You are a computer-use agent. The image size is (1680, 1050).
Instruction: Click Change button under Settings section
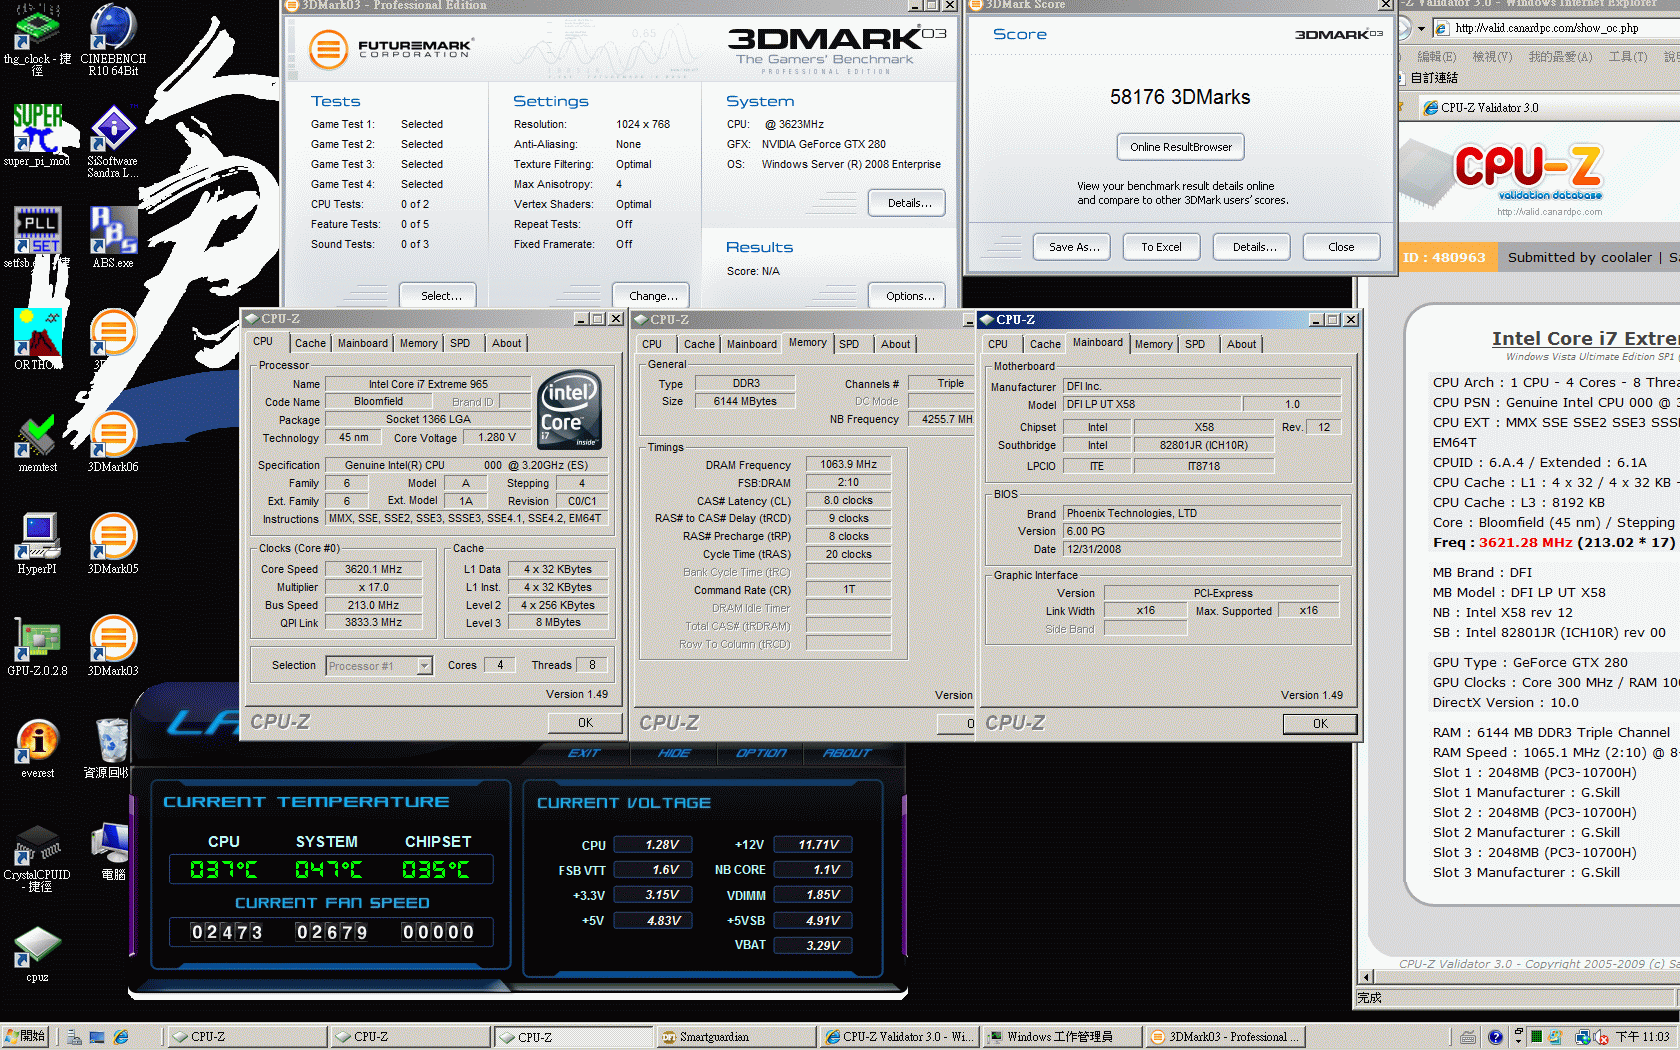click(653, 296)
